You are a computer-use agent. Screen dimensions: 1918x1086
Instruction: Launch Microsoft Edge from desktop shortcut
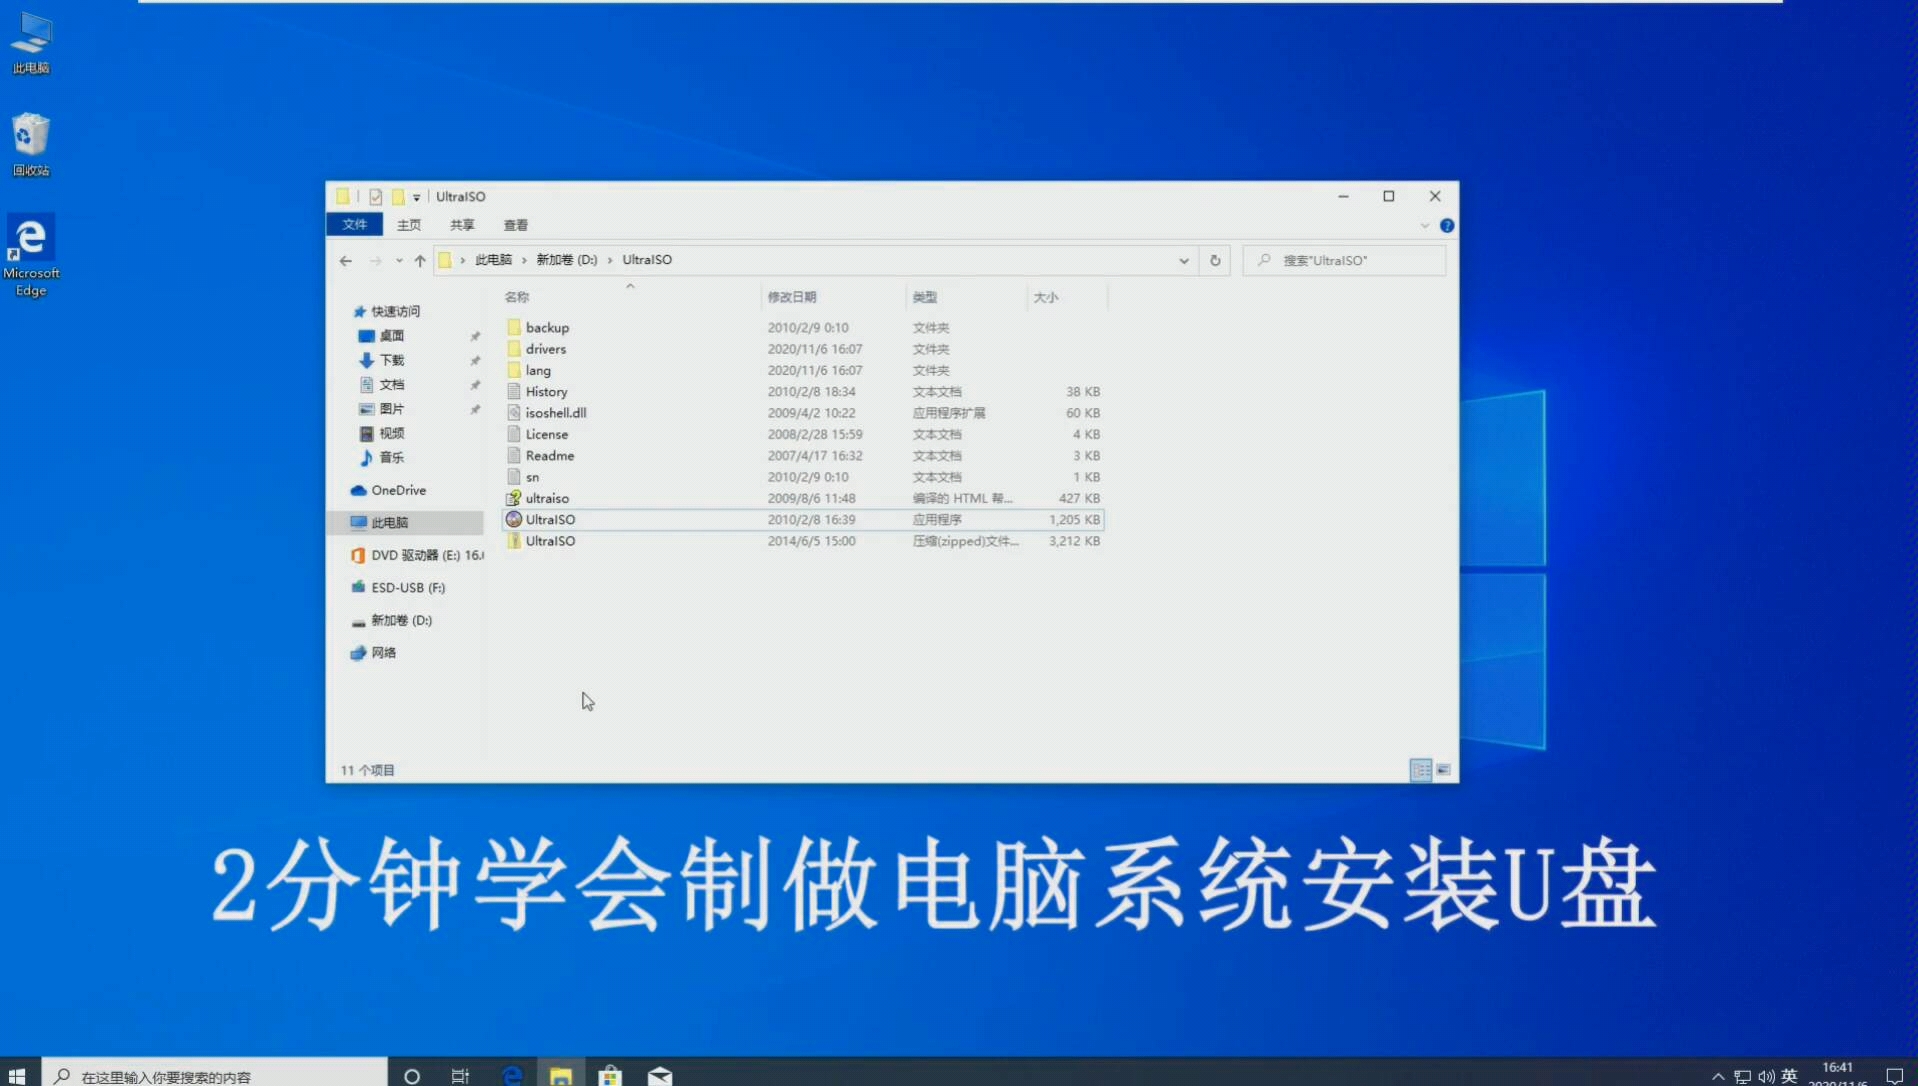tap(31, 256)
